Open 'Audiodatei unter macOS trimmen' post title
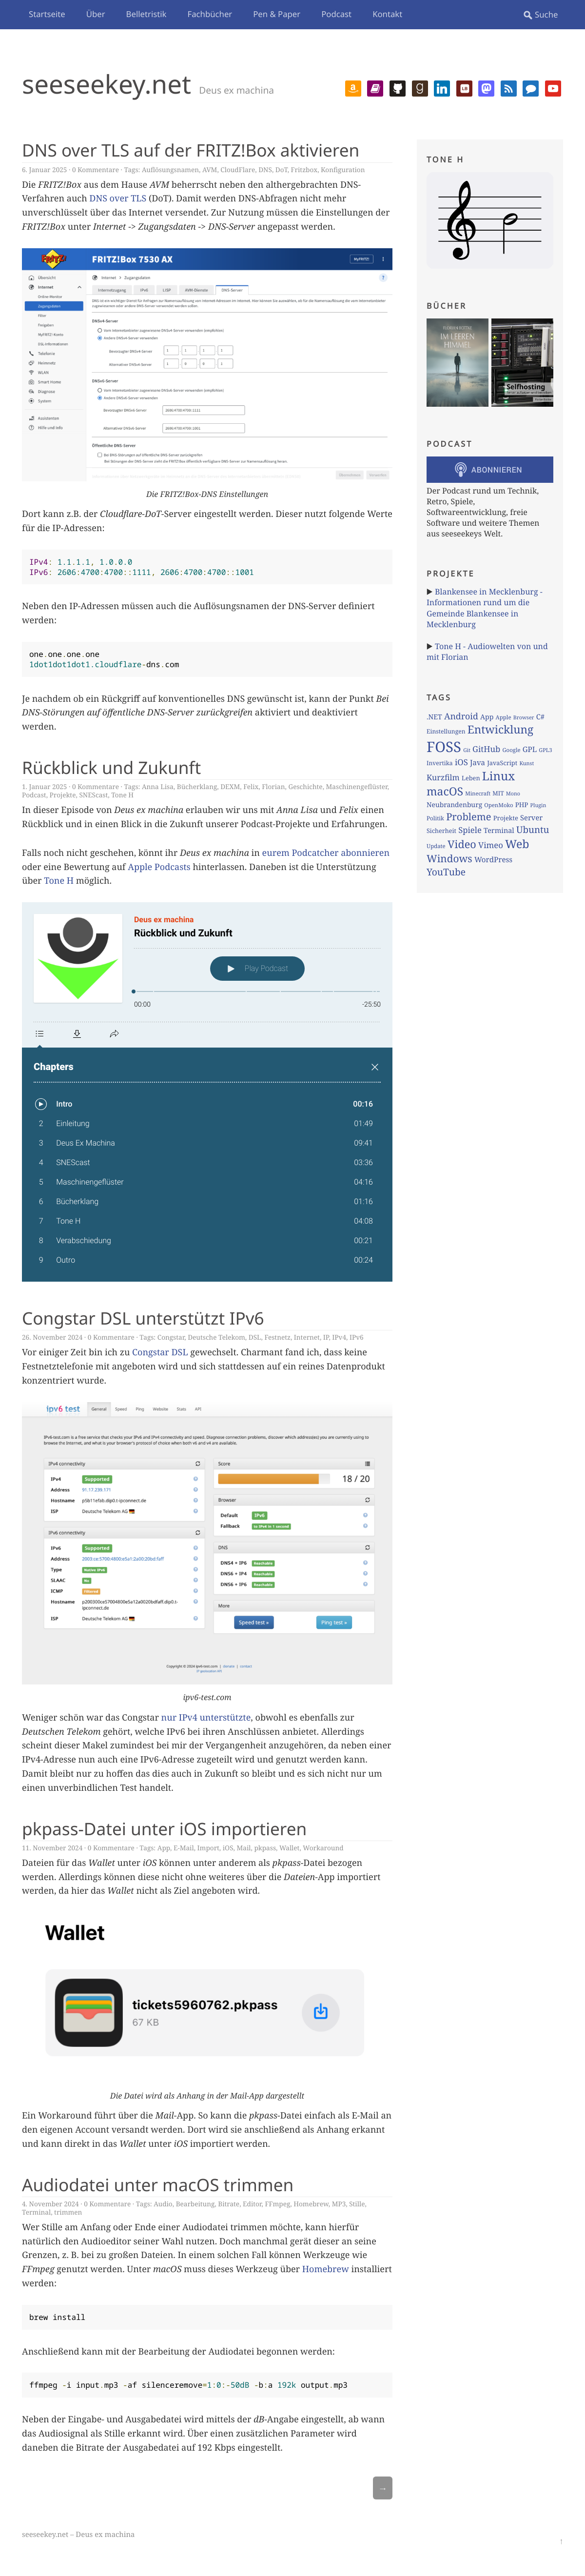This screenshot has width=585, height=2576. pos(158,2185)
